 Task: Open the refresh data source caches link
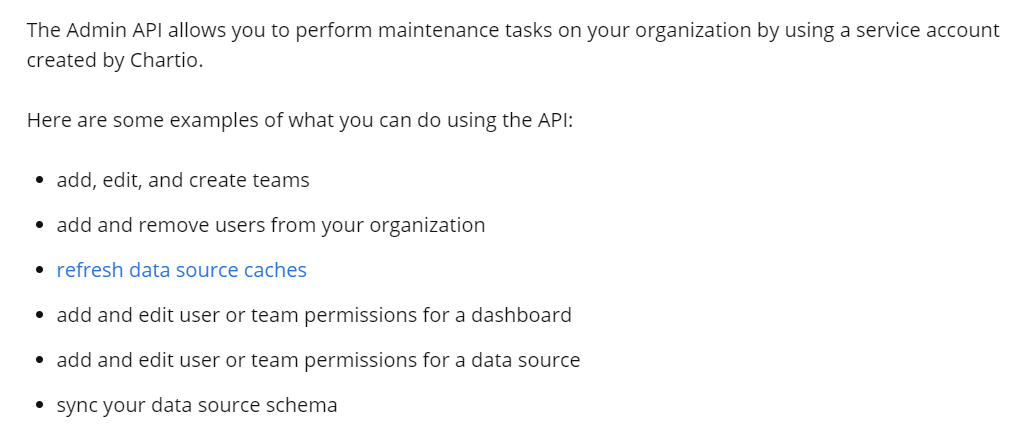pos(182,269)
